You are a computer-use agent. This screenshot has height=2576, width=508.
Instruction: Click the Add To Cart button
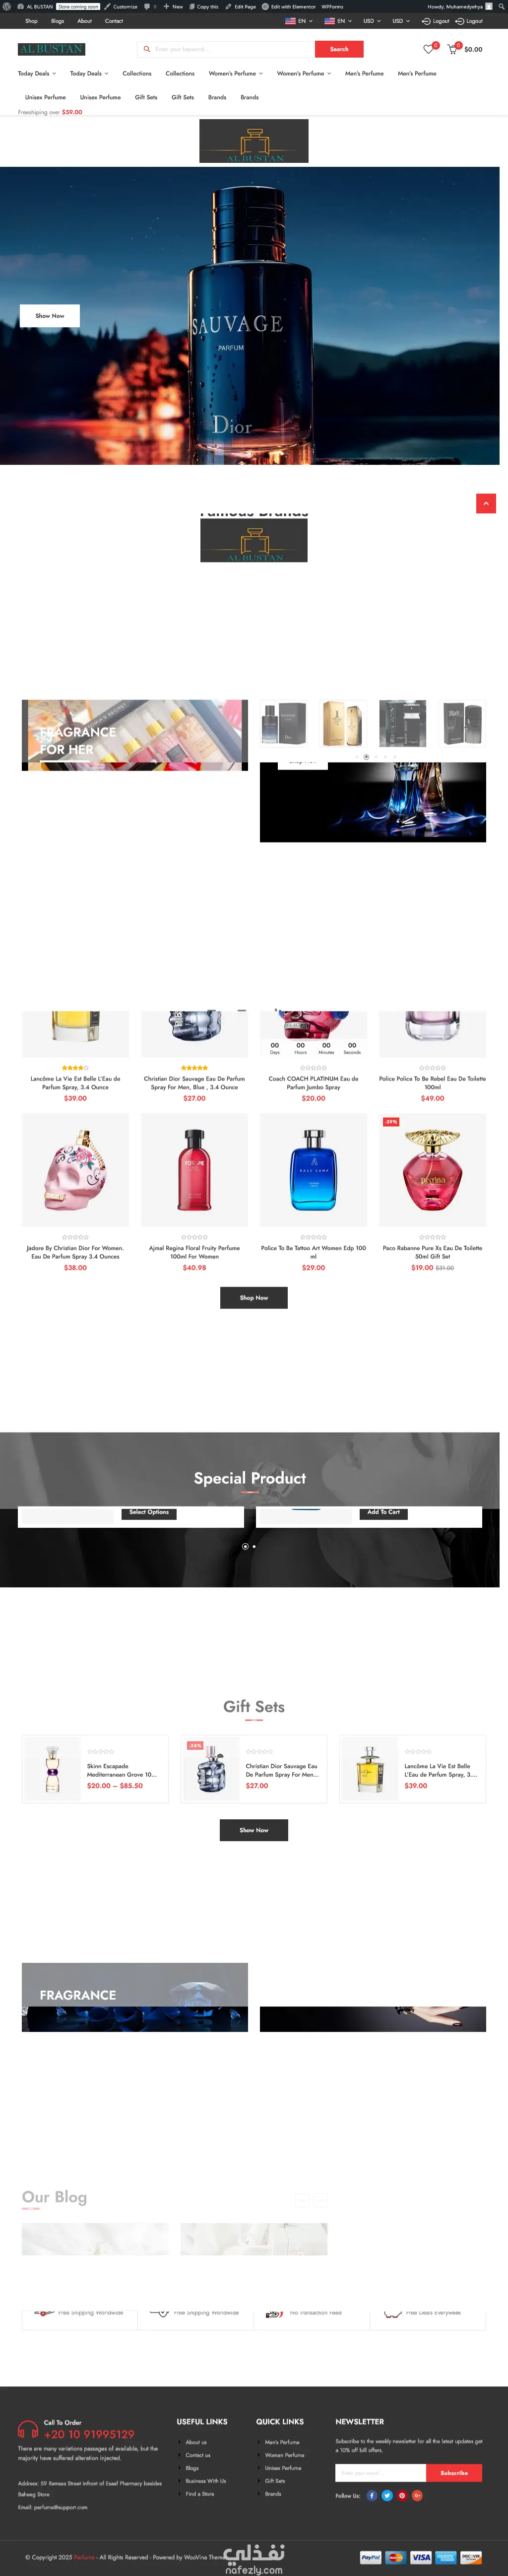pyautogui.click(x=383, y=1512)
